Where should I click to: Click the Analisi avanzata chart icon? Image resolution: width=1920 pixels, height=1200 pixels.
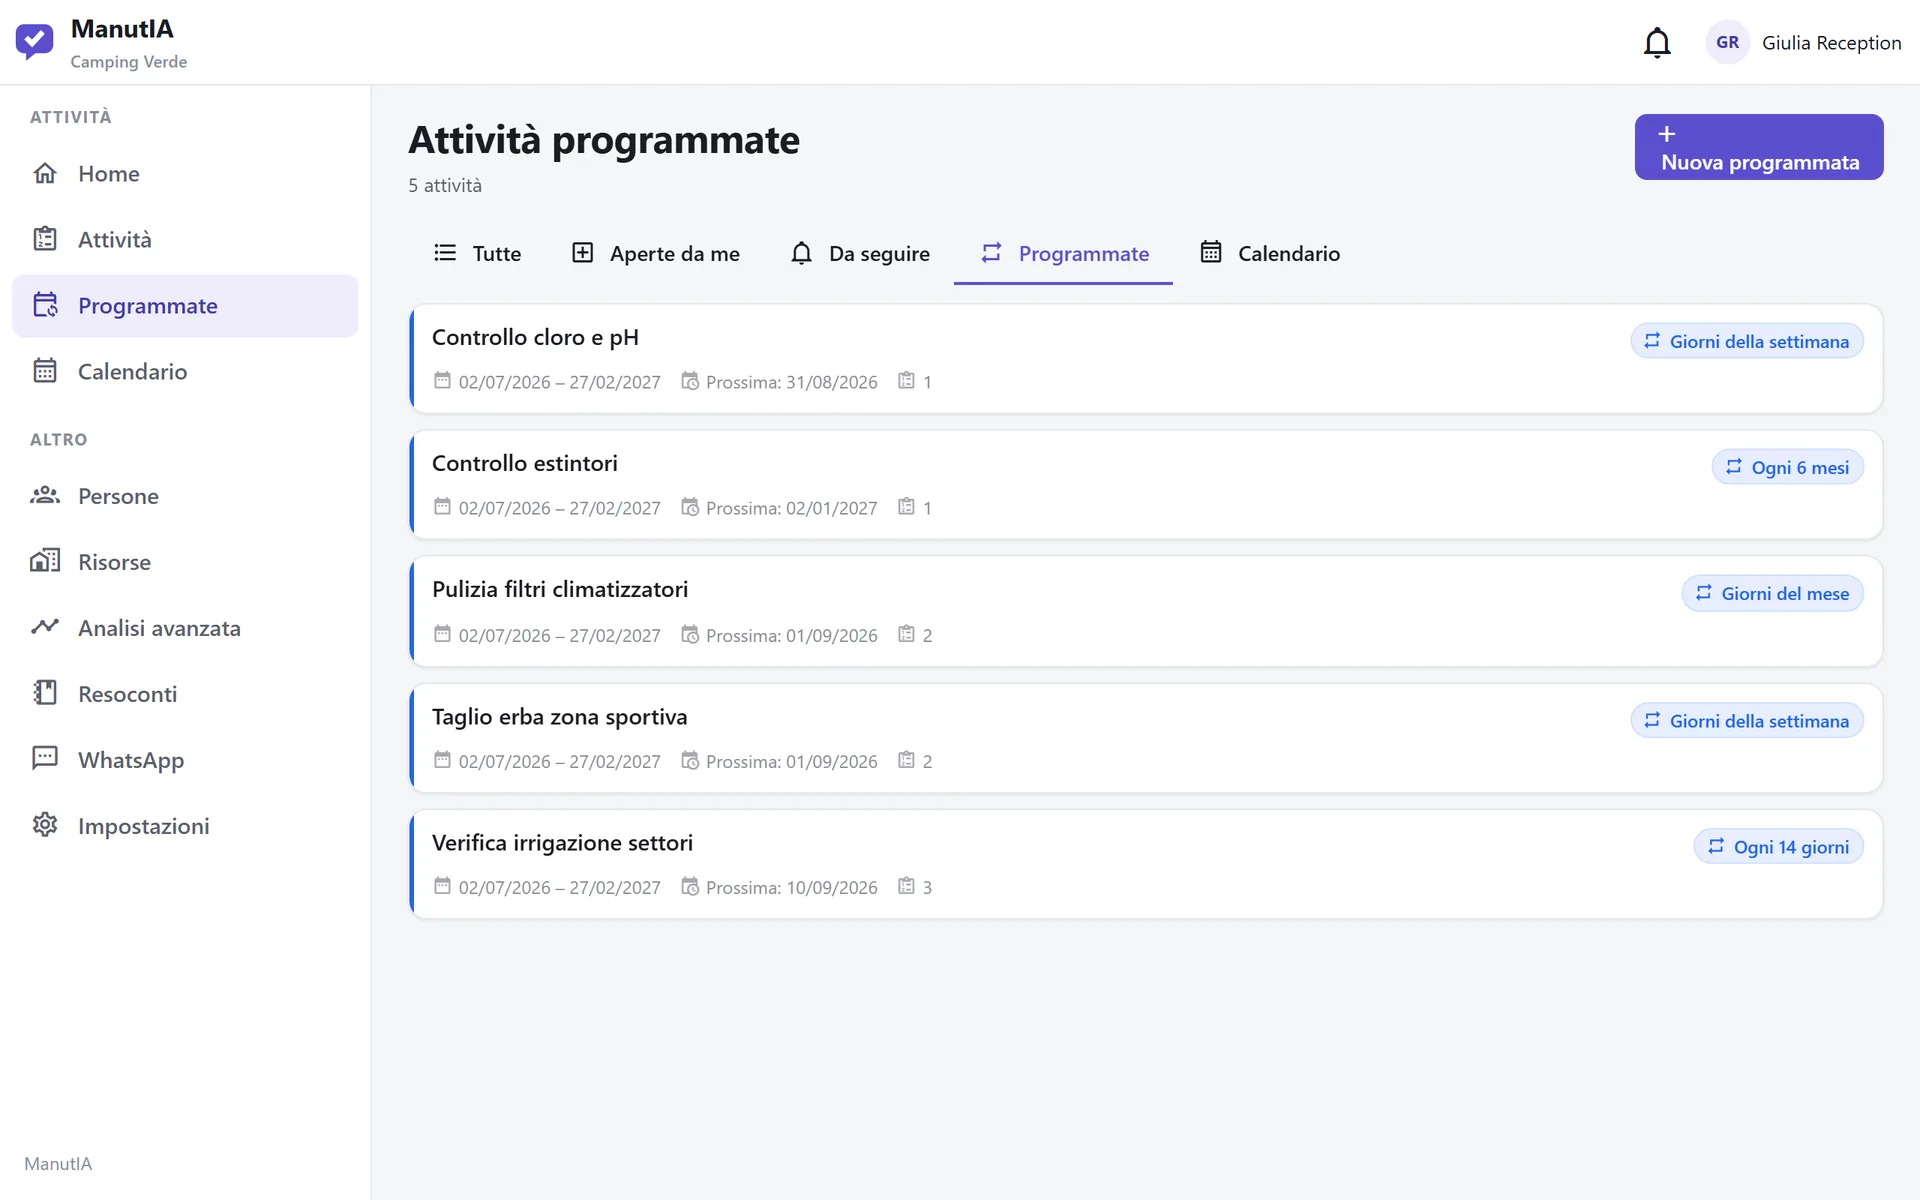[45, 627]
